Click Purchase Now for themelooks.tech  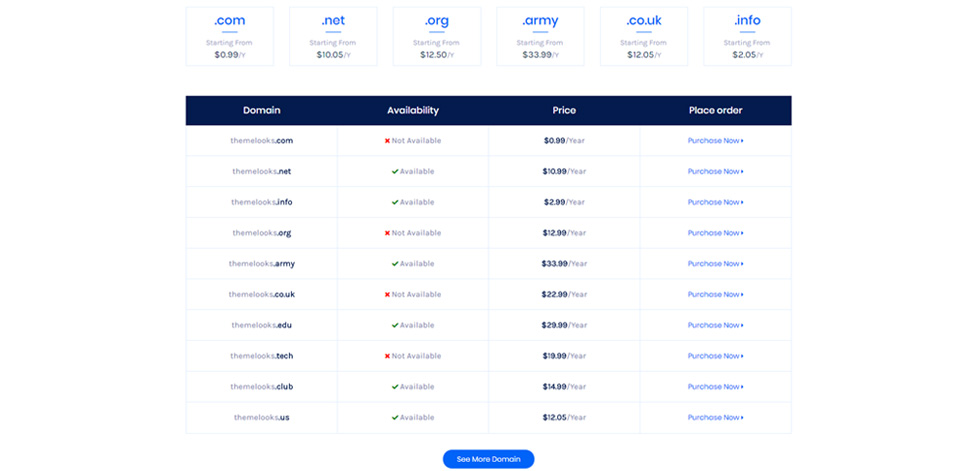point(716,355)
